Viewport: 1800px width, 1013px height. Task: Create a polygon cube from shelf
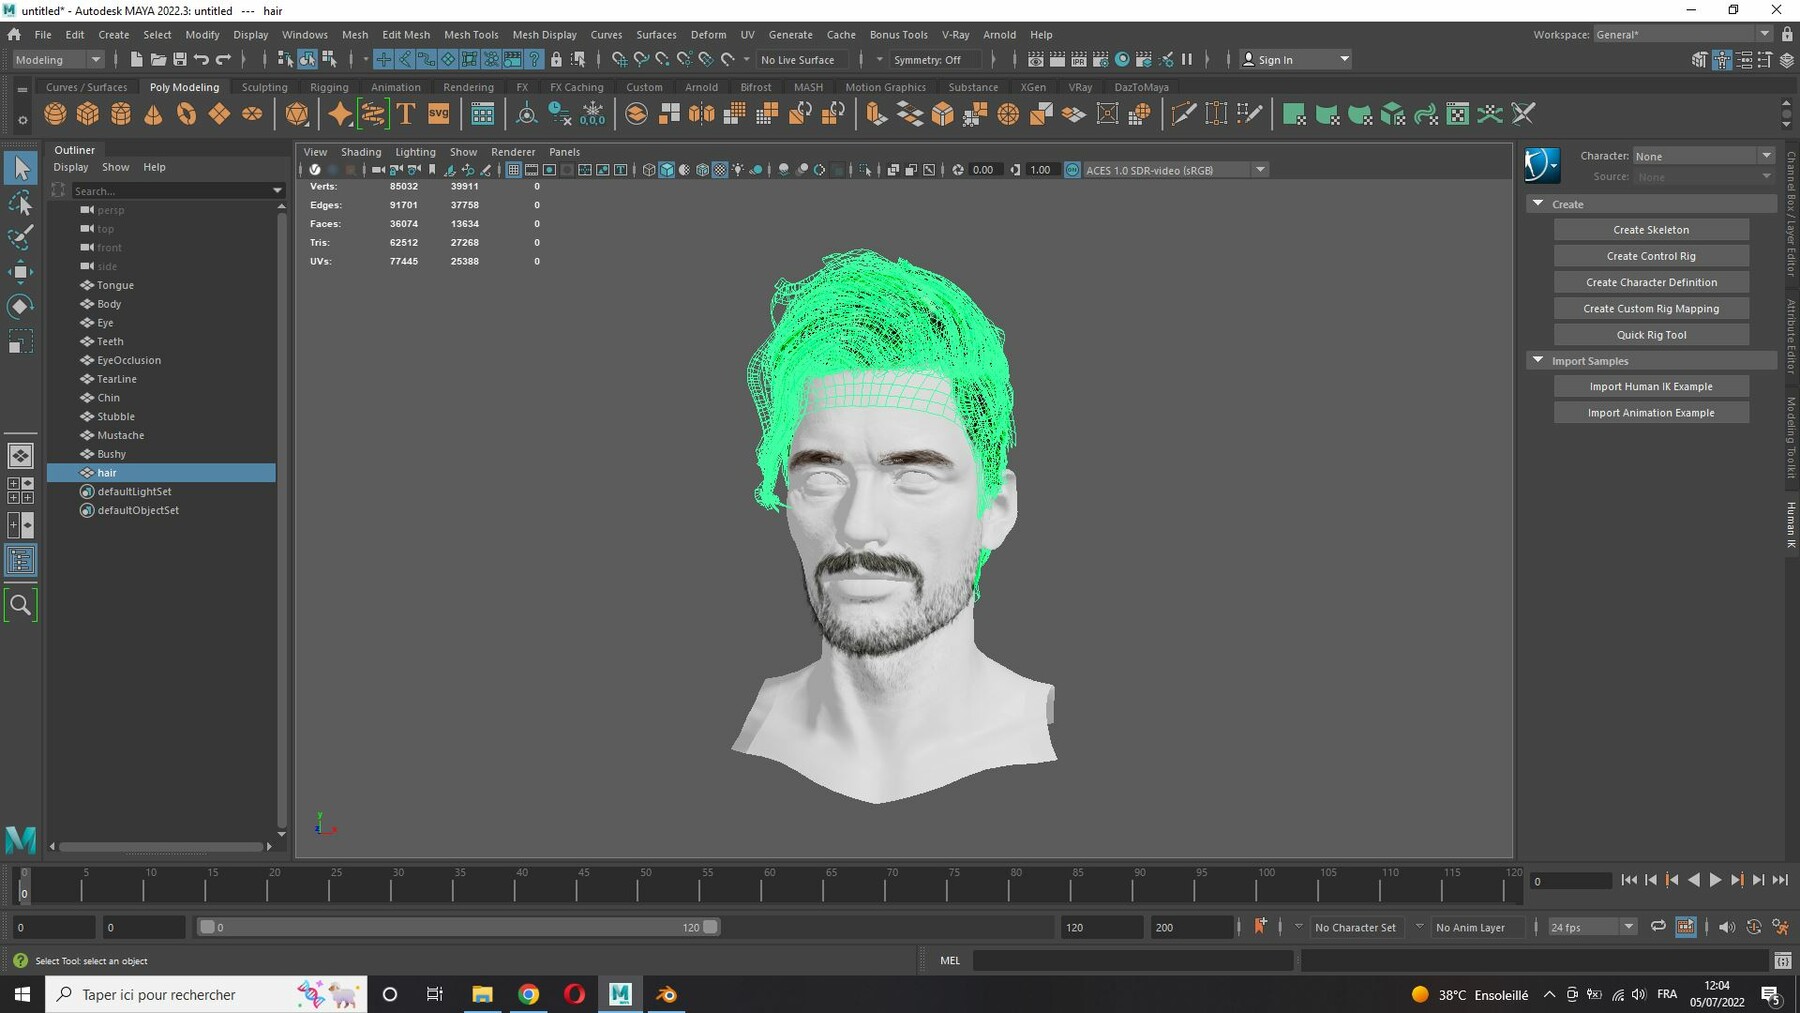point(88,114)
